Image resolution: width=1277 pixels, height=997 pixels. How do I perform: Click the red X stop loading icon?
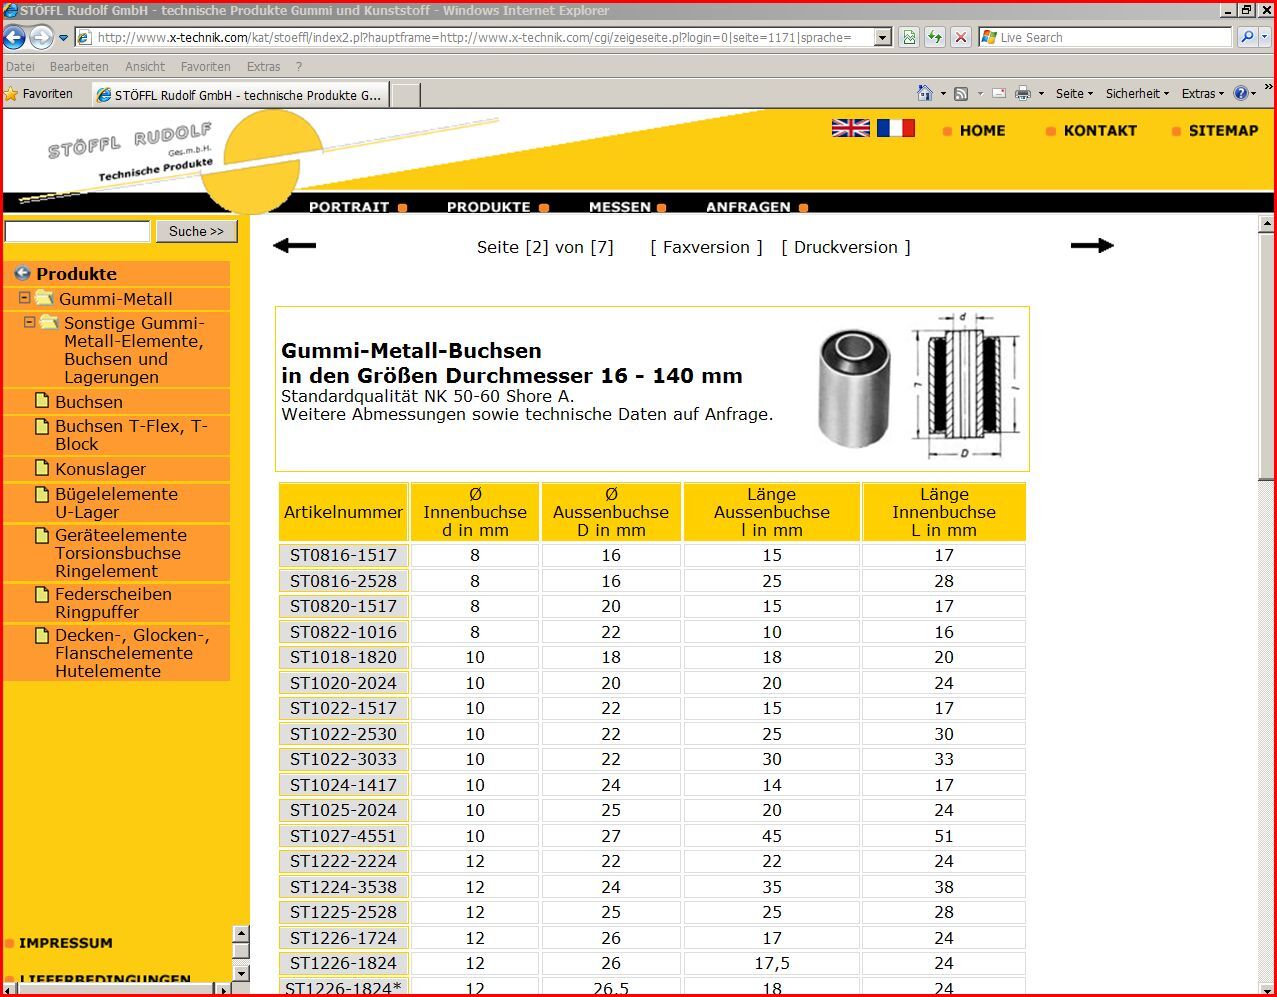click(x=961, y=38)
